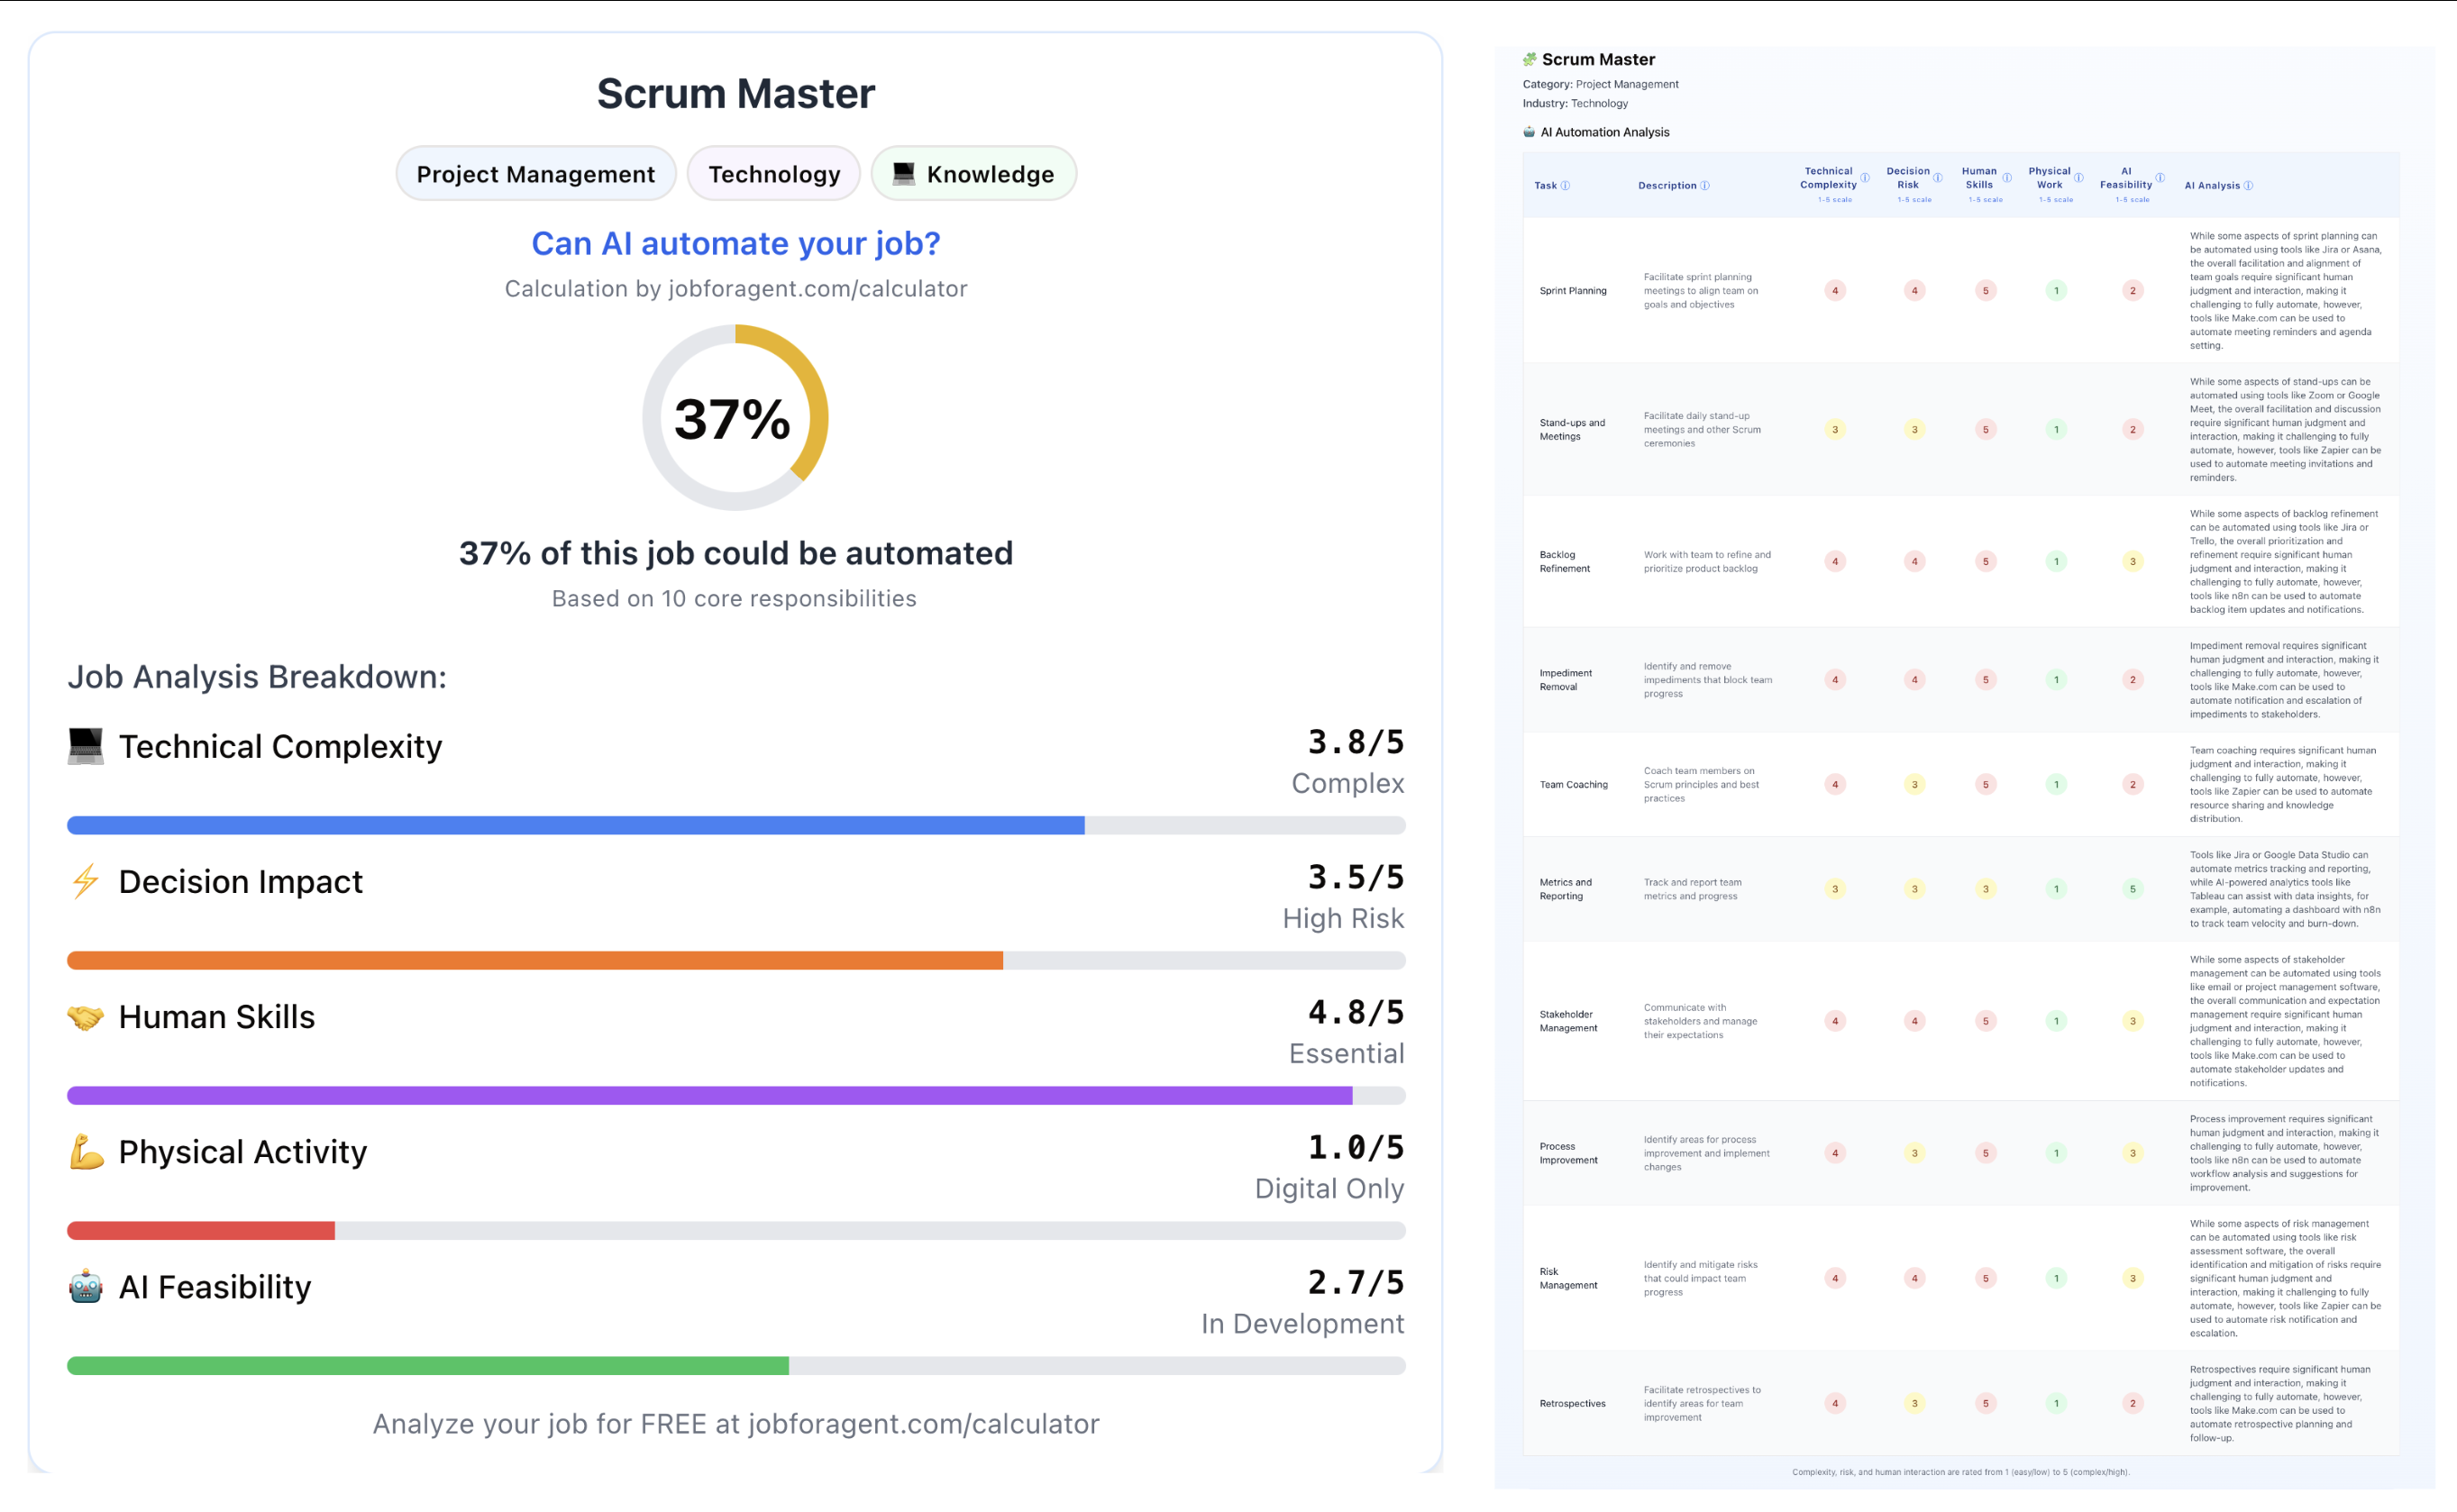The height and width of the screenshot is (1512, 2457).
Task: Click puzzle icon next to Scrum Master title
Action: click(1529, 60)
